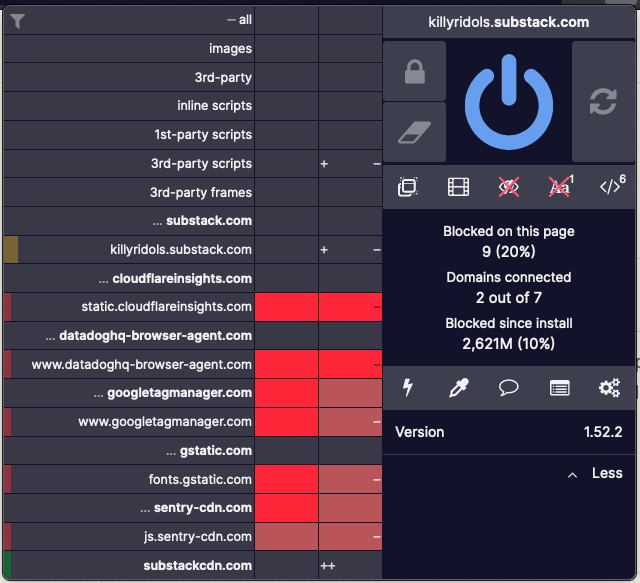Click global red cell for www.datadoghq-browser-agent.com

287,365
